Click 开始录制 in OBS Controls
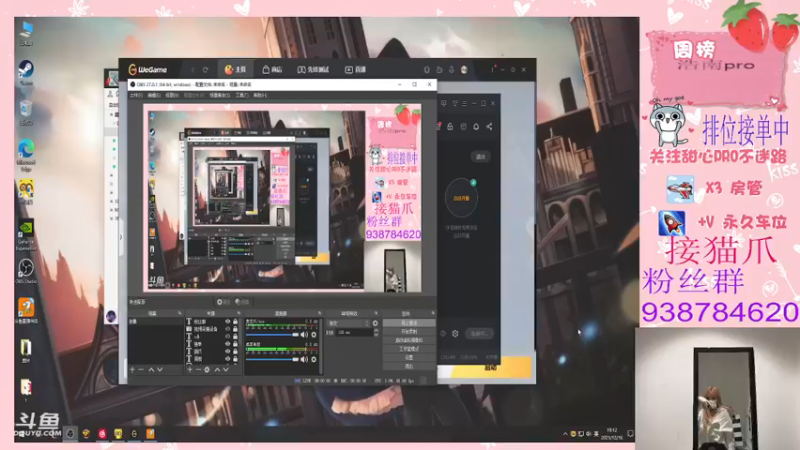 pos(409,332)
